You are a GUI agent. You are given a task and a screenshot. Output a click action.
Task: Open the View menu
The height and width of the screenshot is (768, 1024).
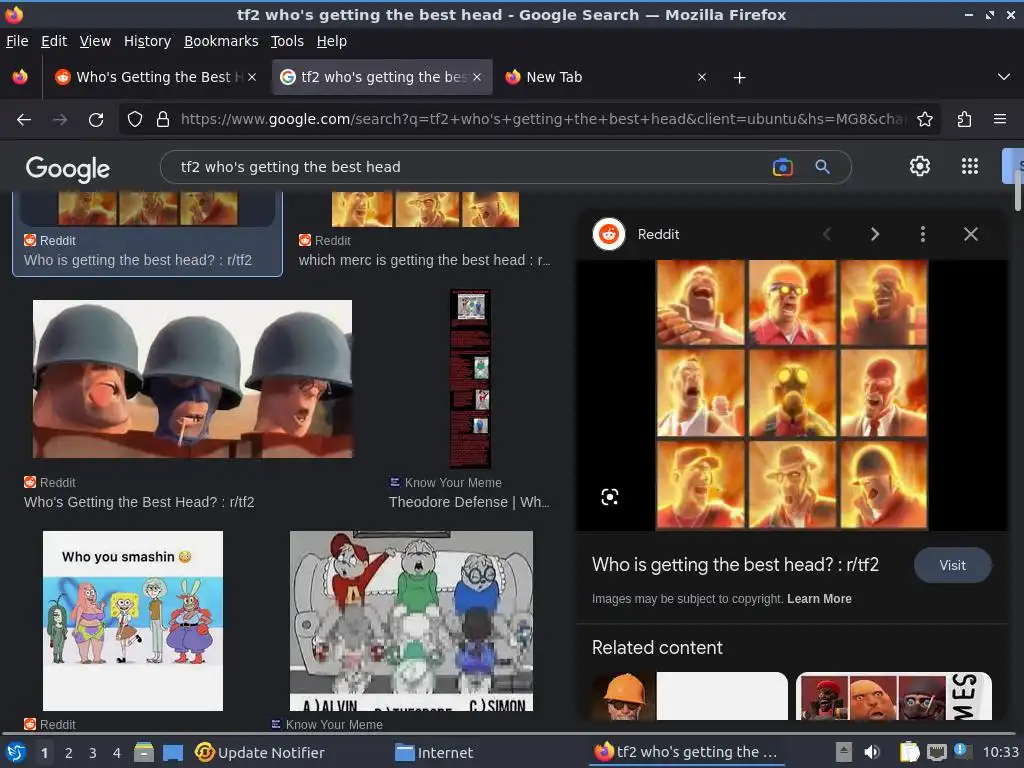coord(95,41)
